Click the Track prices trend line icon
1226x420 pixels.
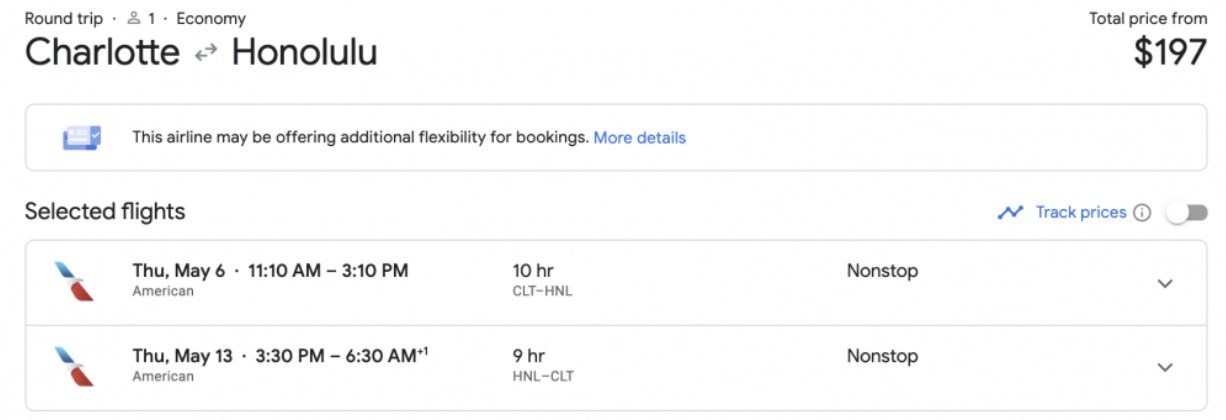(x=1010, y=212)
